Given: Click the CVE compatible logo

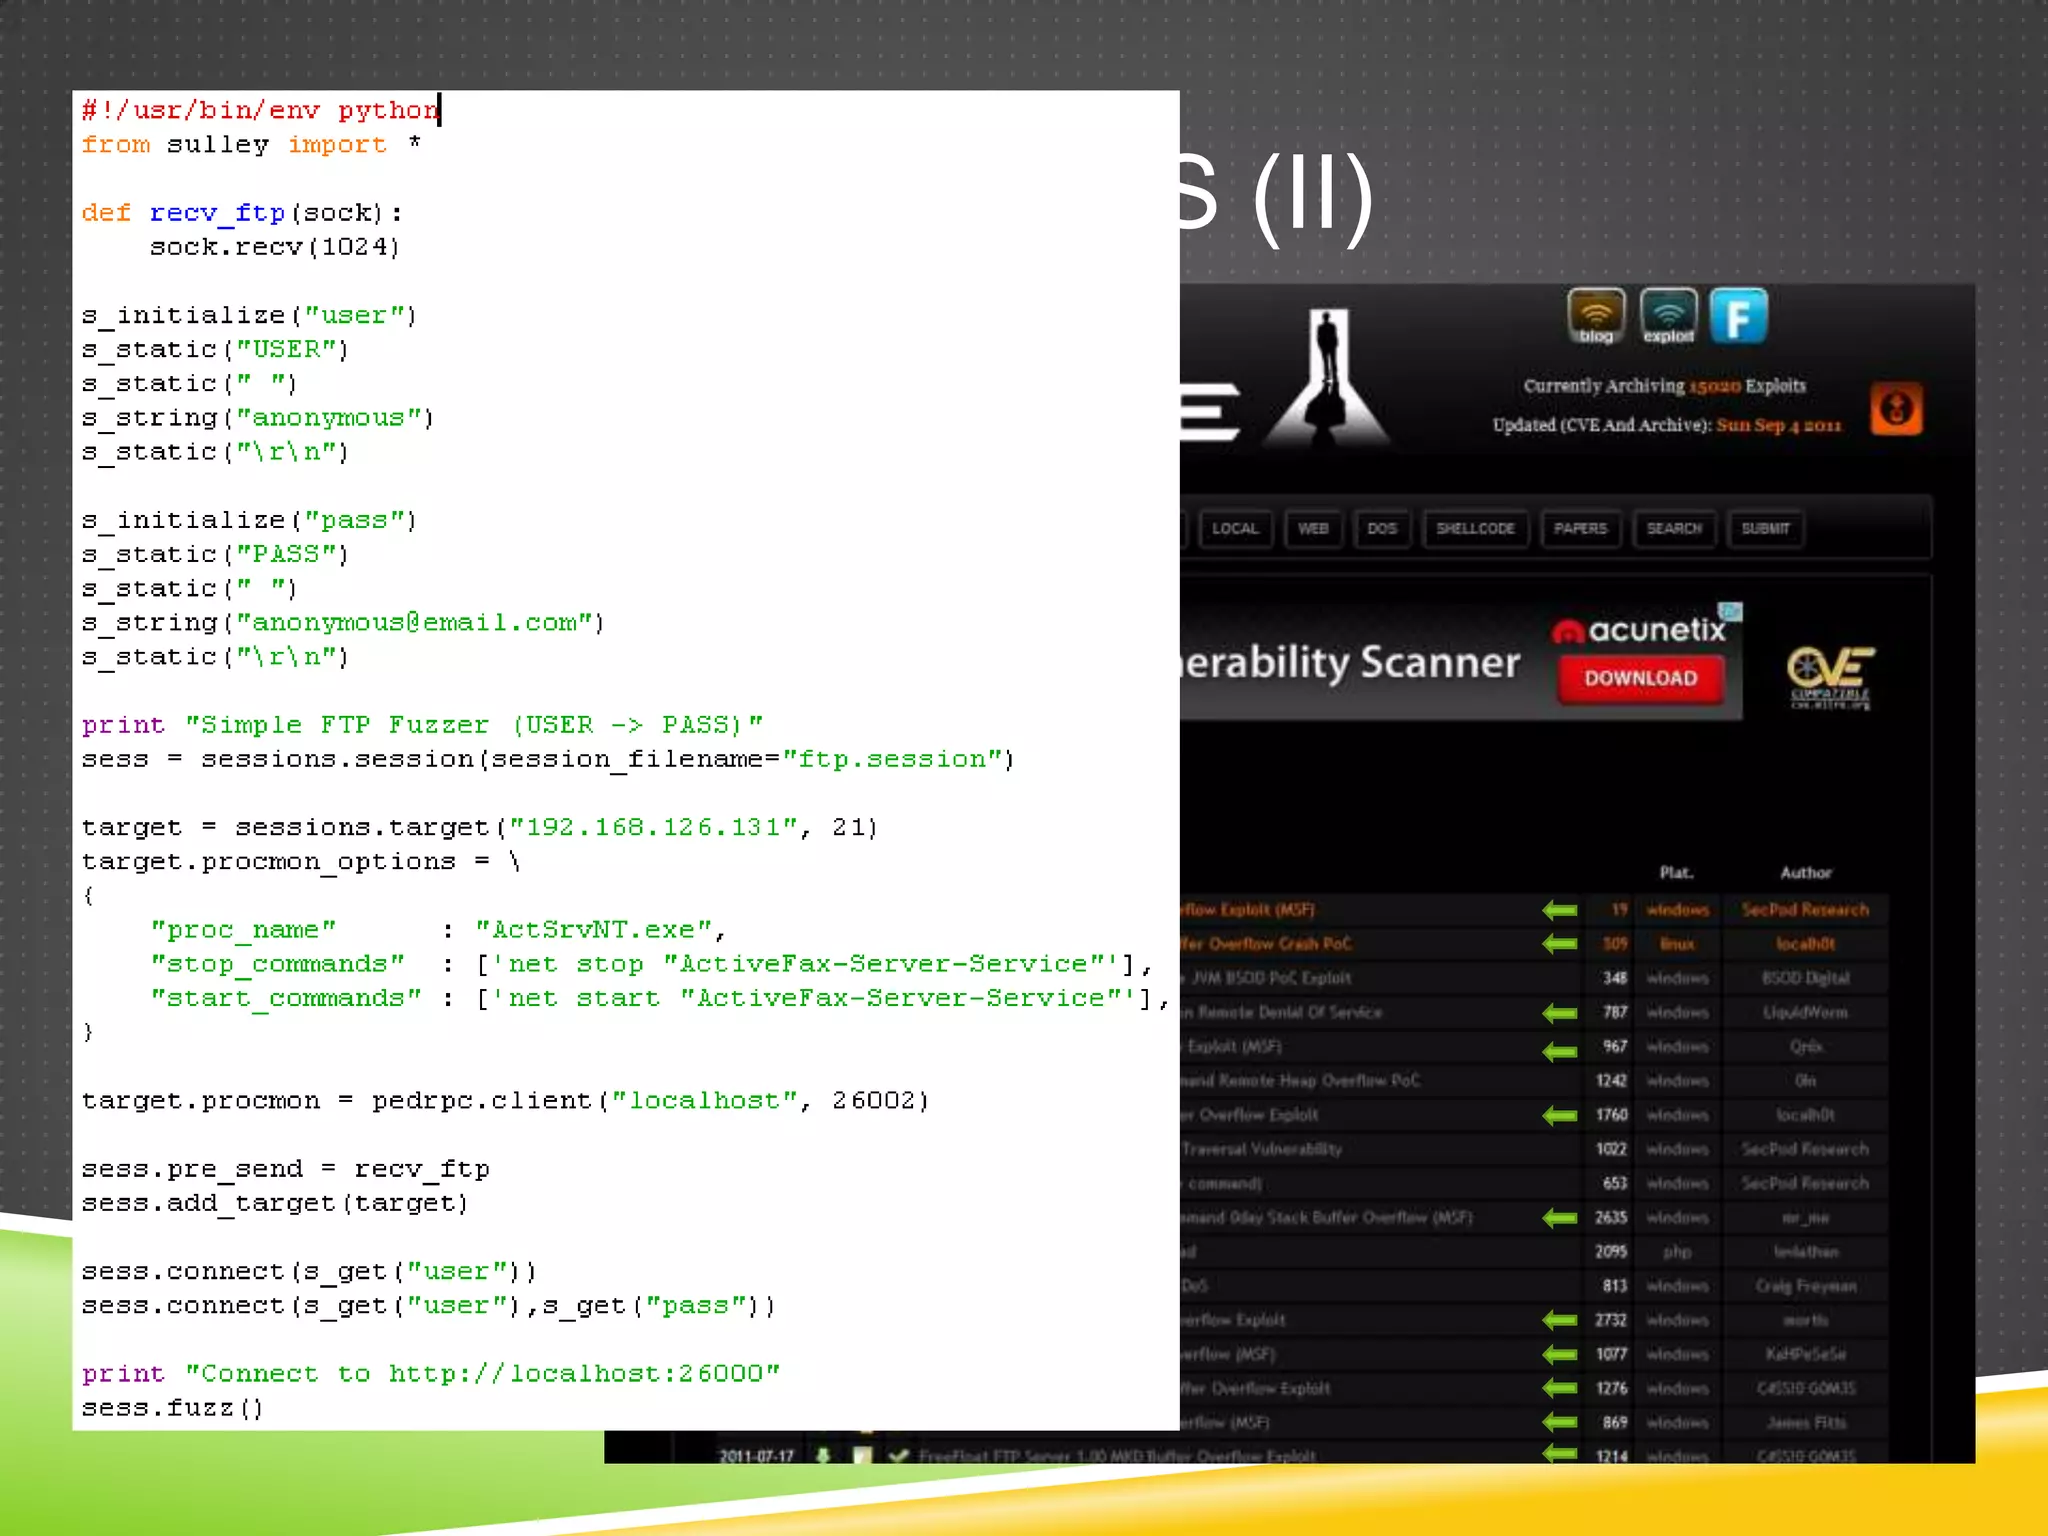Looking at the screenshot, I should point(1830,676).
